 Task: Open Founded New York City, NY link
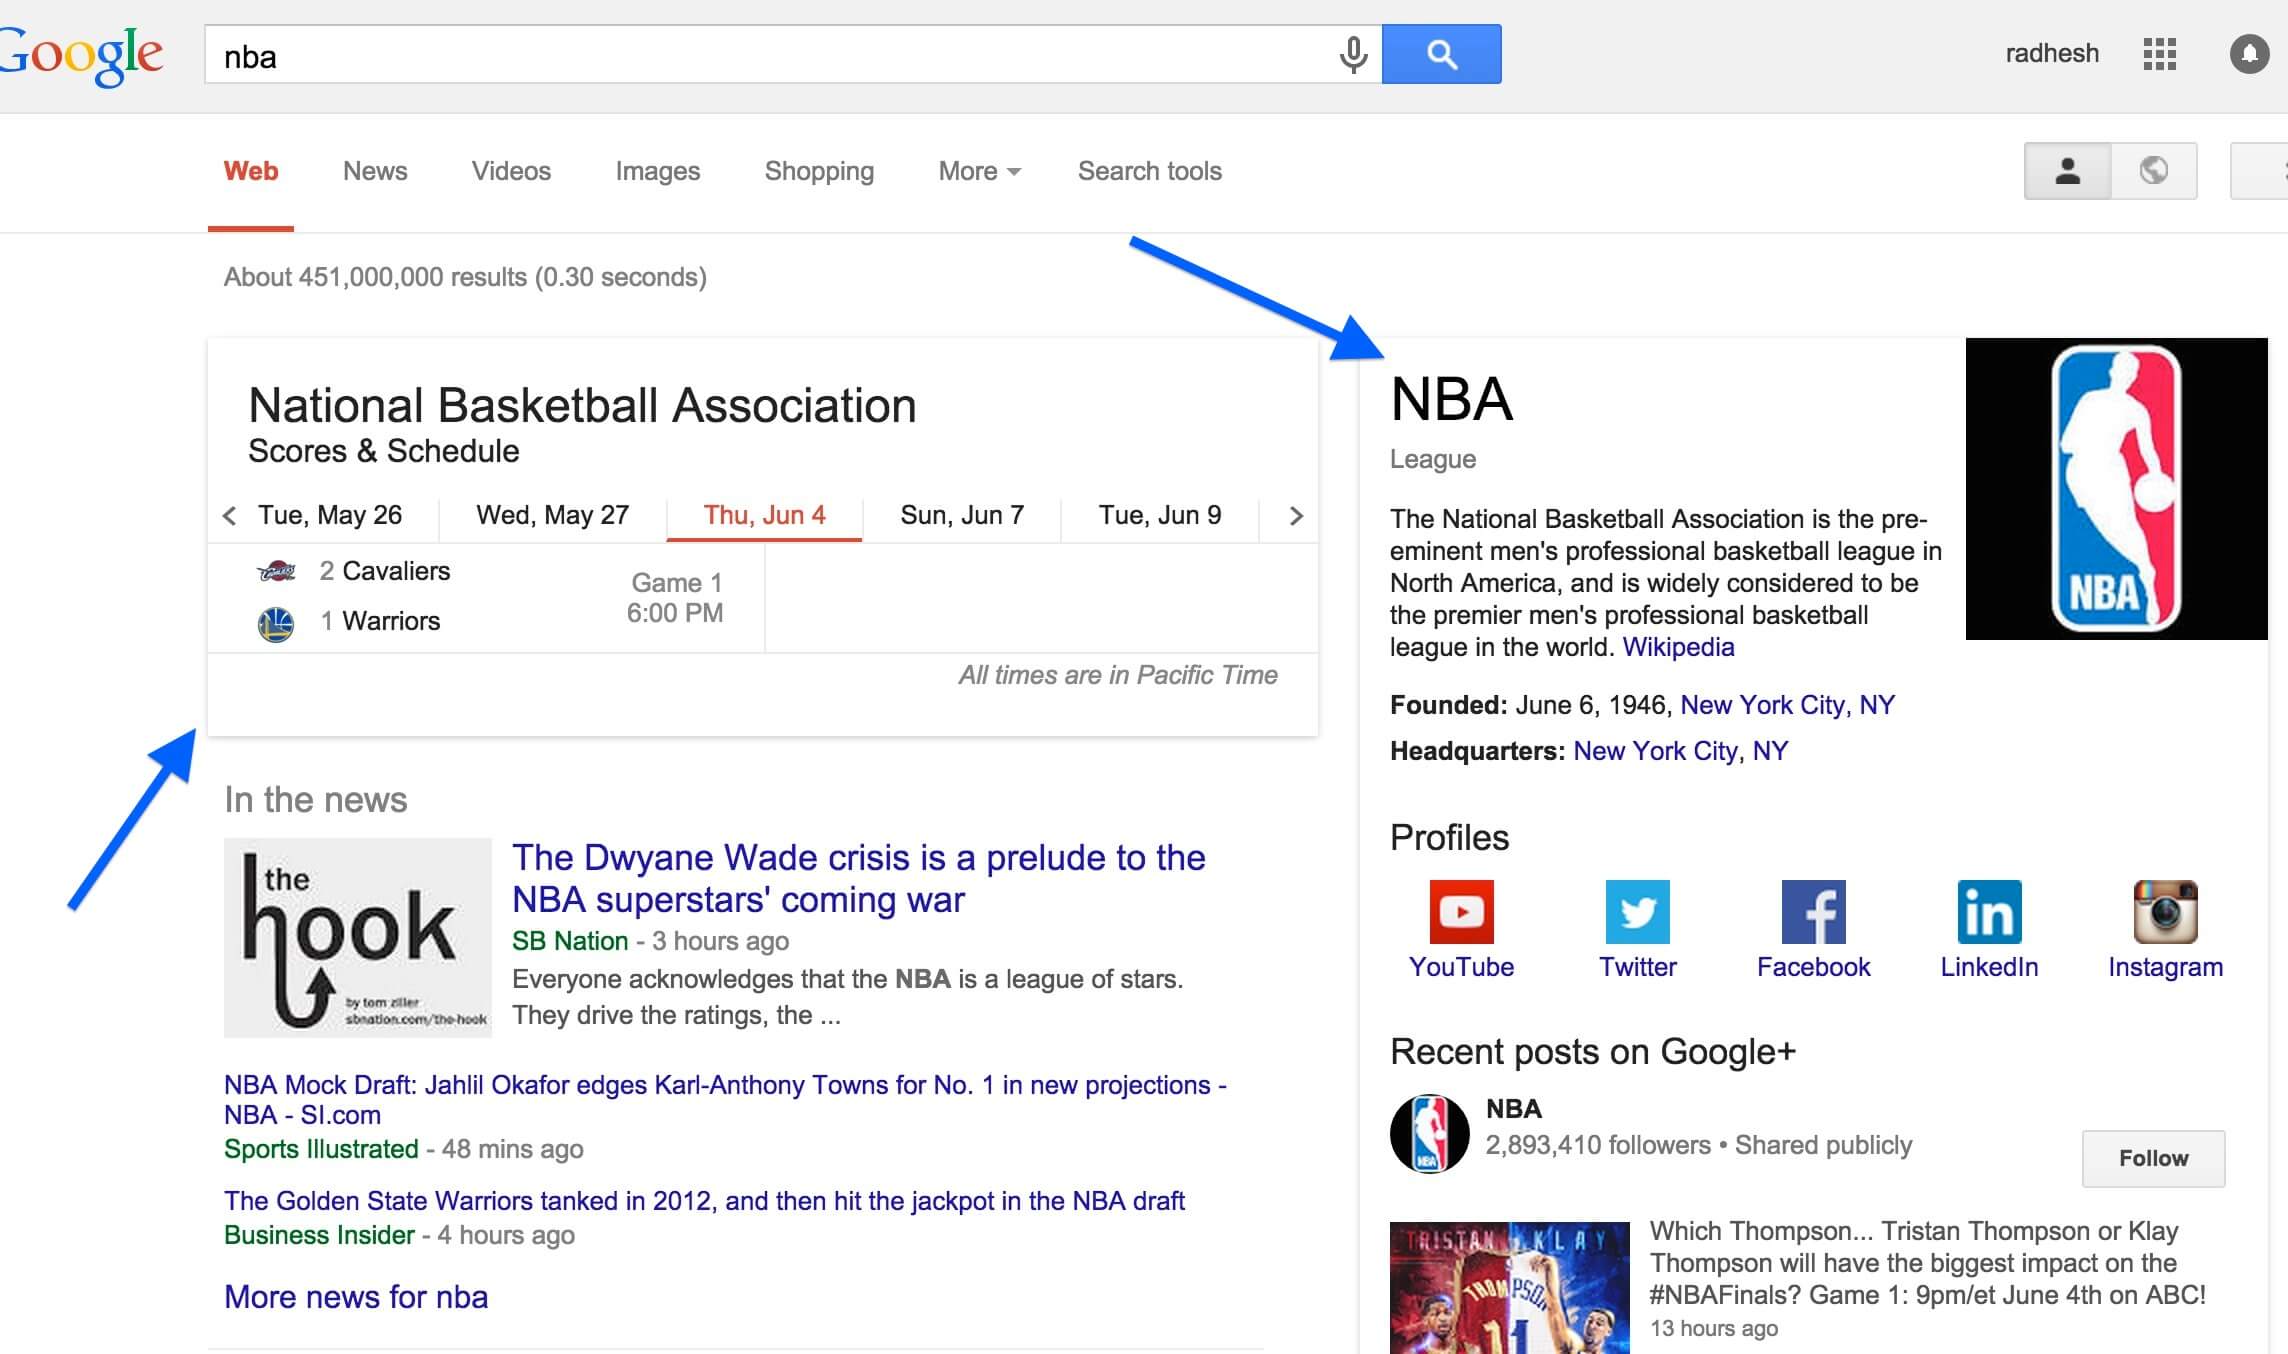(x=1787, y=705)
